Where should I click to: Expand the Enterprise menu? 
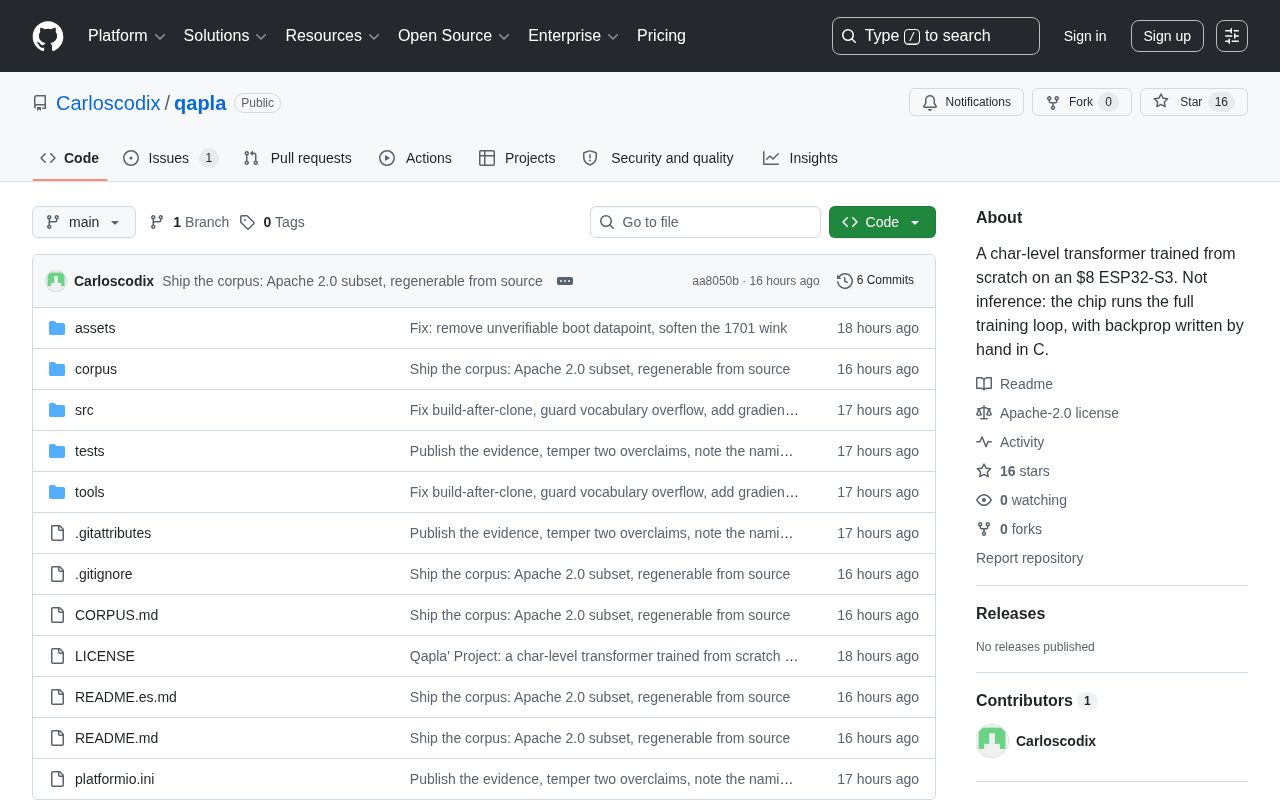point(574,36)
